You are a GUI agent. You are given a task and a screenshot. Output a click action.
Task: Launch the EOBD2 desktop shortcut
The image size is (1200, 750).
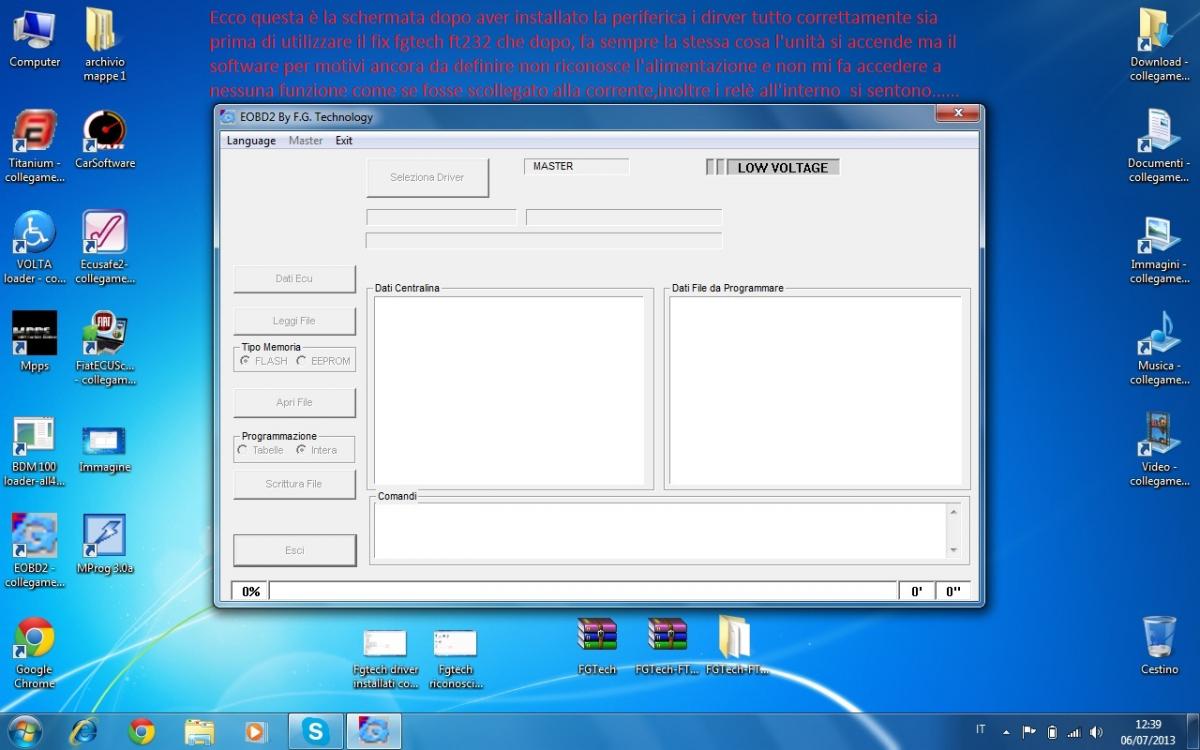coord(35,550)
